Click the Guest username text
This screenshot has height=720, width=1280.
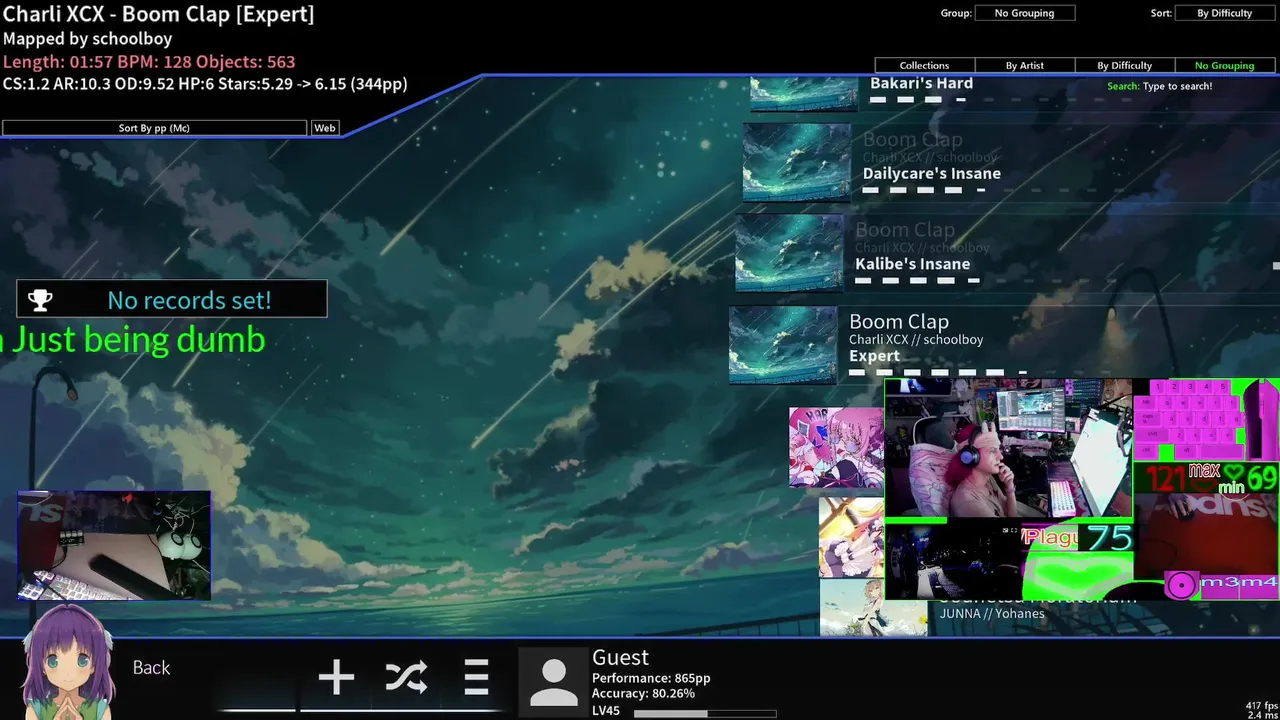pyautogui.click(x=620, y=657)
